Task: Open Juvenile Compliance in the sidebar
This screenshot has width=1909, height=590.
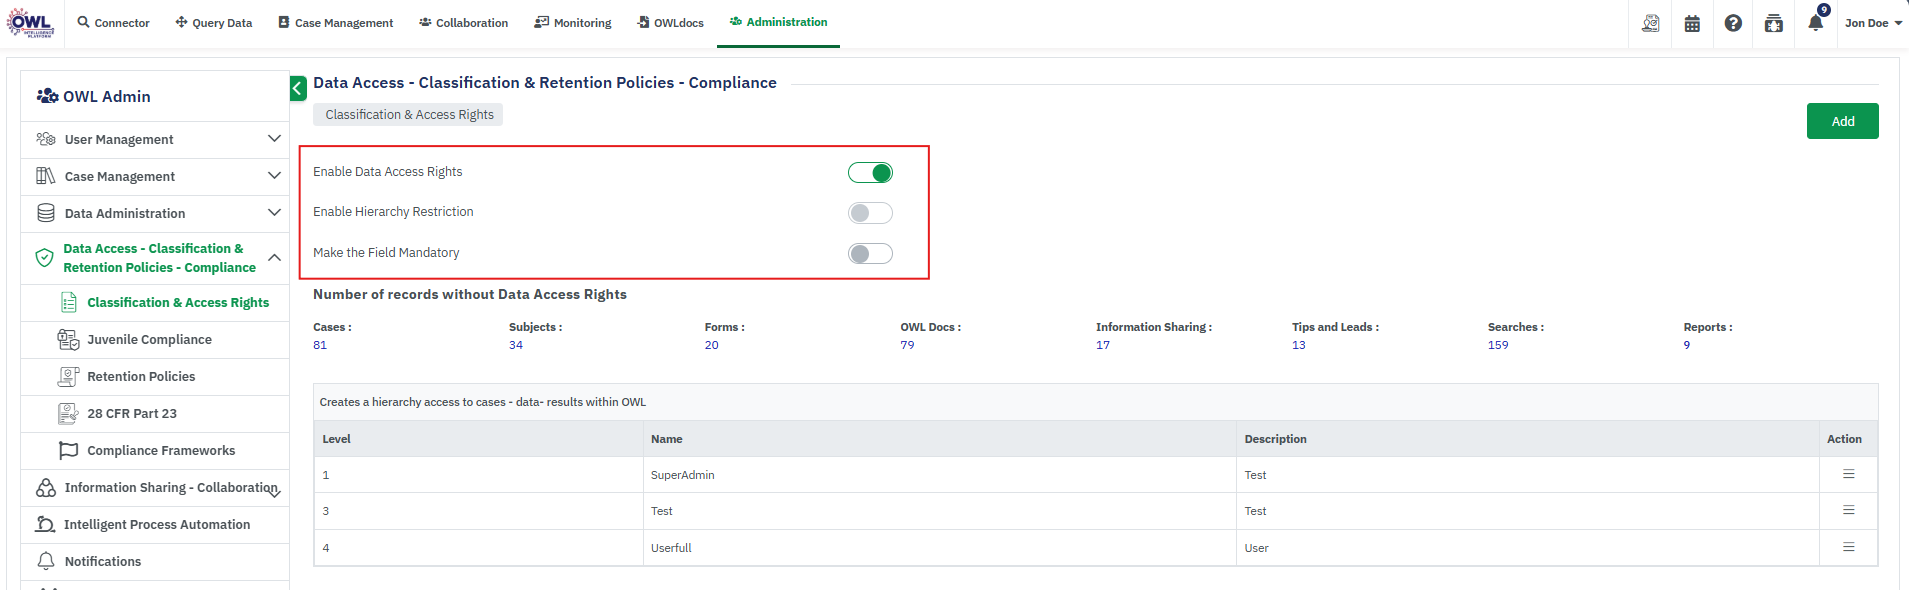Action: [149, 340]
